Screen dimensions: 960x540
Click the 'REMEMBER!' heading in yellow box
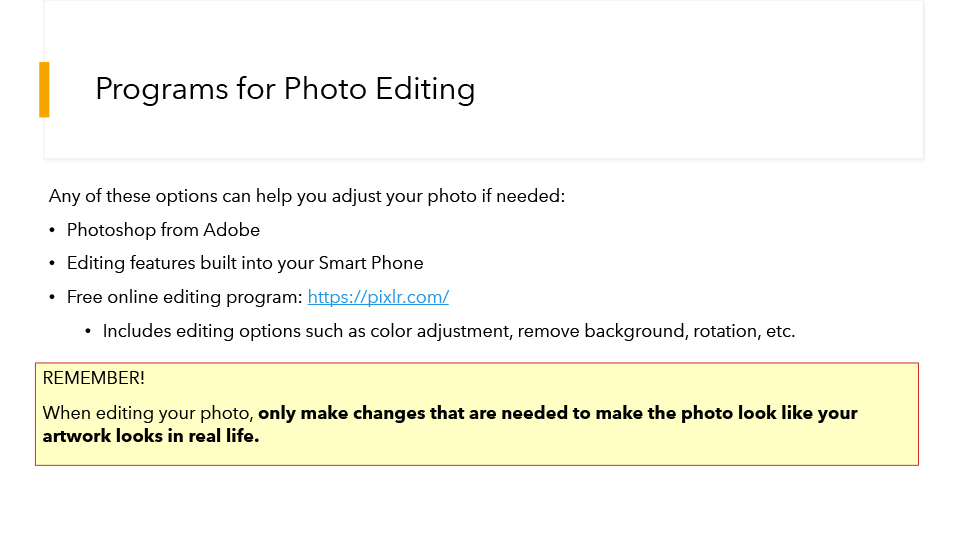pyautogui.click(x=94, y=378)
